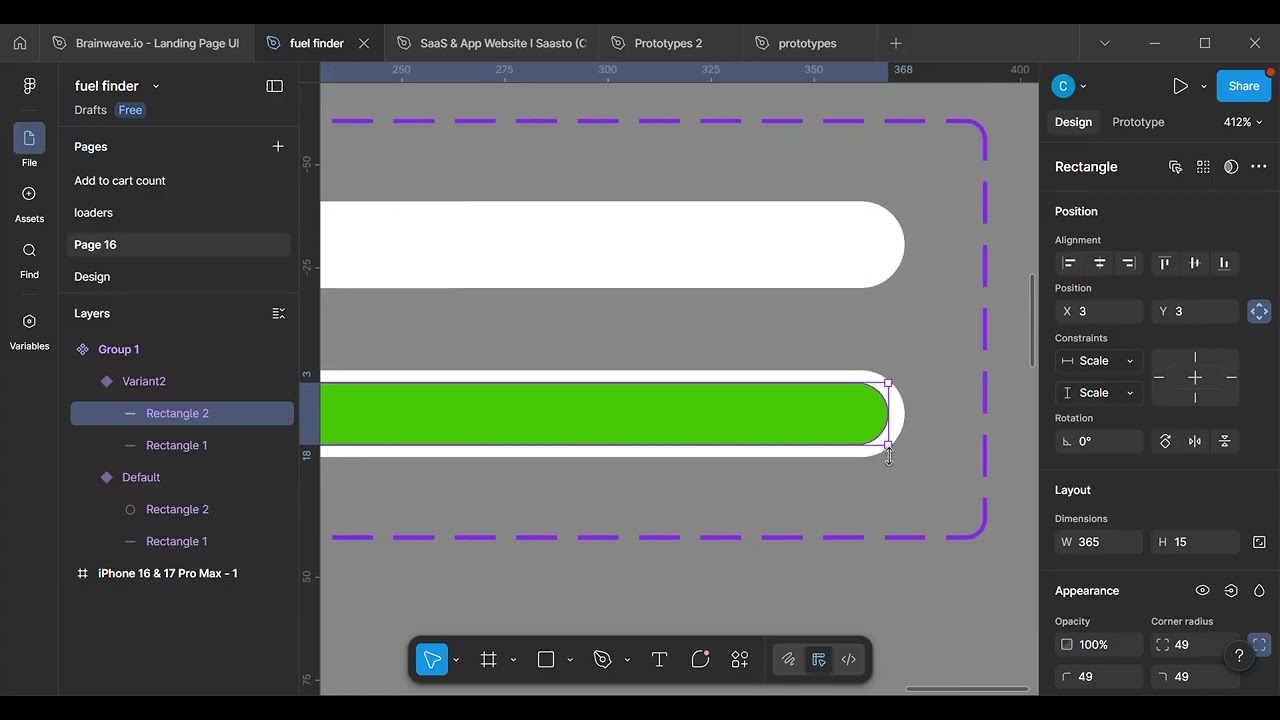Open the Figma main menu logo

tap(29, 86)
